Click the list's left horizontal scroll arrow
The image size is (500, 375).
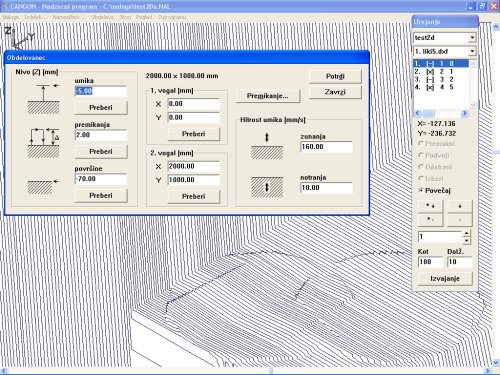click(x=418, y=113)
